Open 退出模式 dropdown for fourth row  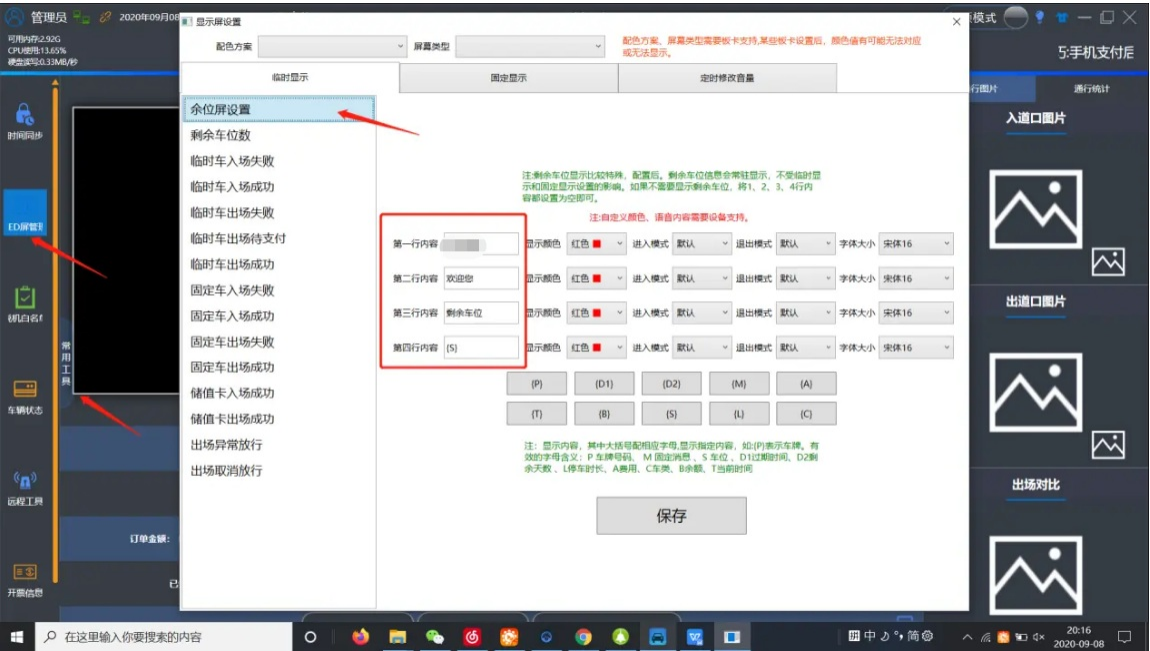coord(805,347)
